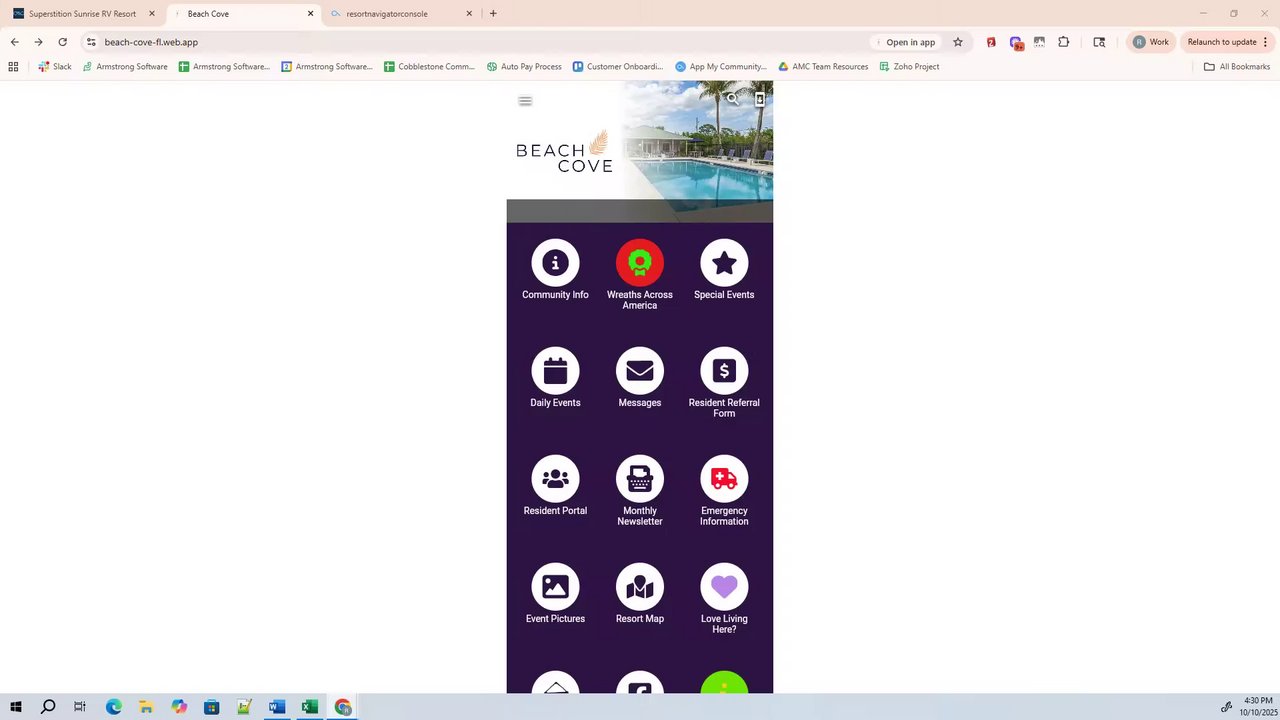The image size is (1280, 720).
Task: Open the Customer Onboarding bookmark
Action: [x=617, y=67]
